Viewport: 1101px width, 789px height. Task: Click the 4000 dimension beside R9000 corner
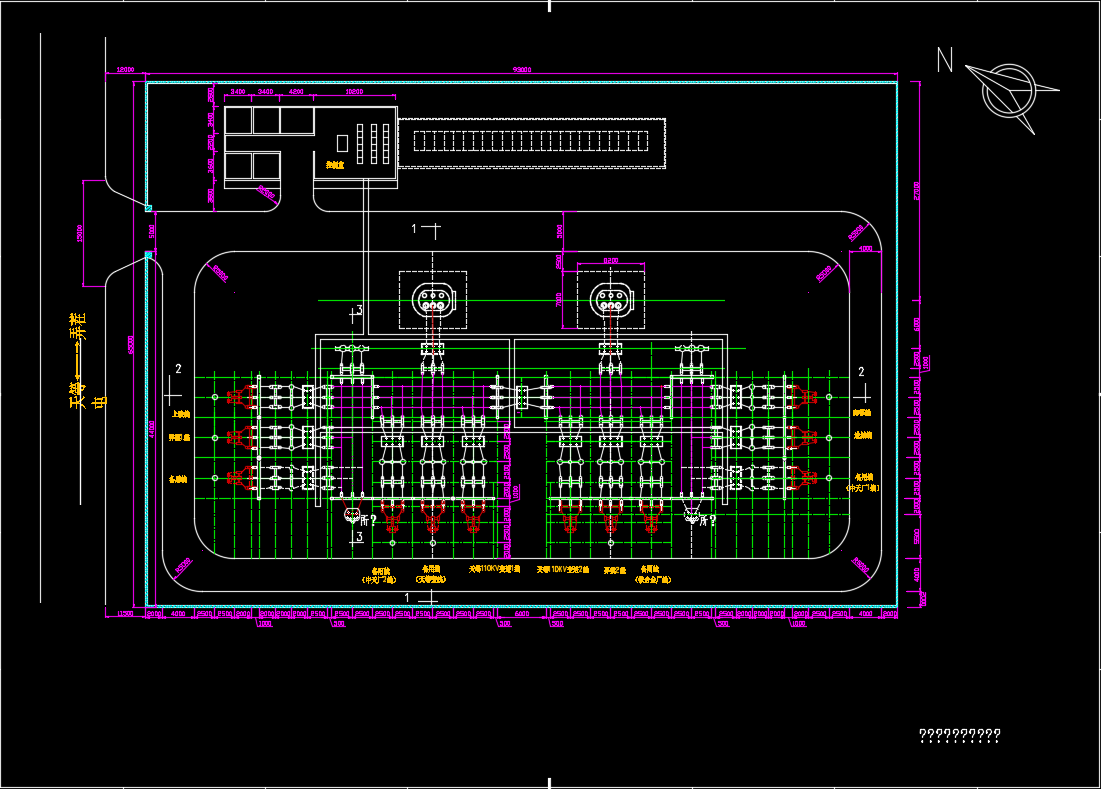point(865,248)
